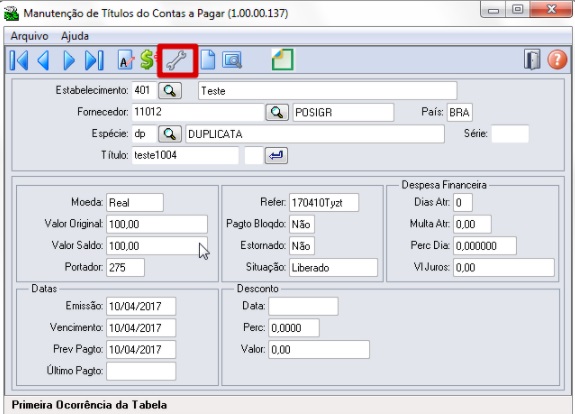Click the Refer field 170410Tyzt

tap(324, 202)
